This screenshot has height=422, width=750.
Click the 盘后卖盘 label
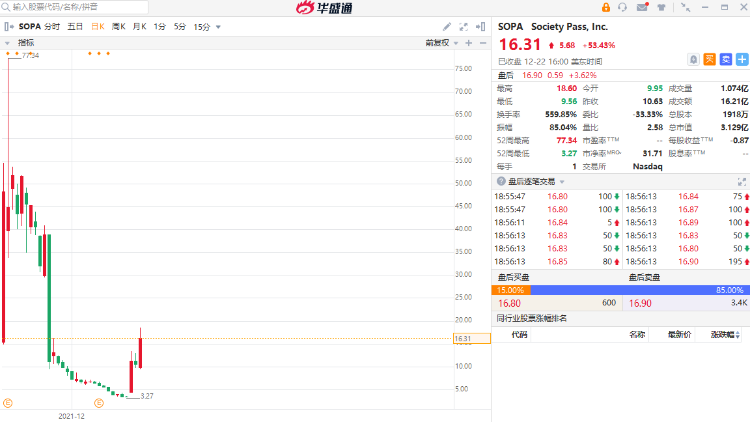[x=644, y=278]
